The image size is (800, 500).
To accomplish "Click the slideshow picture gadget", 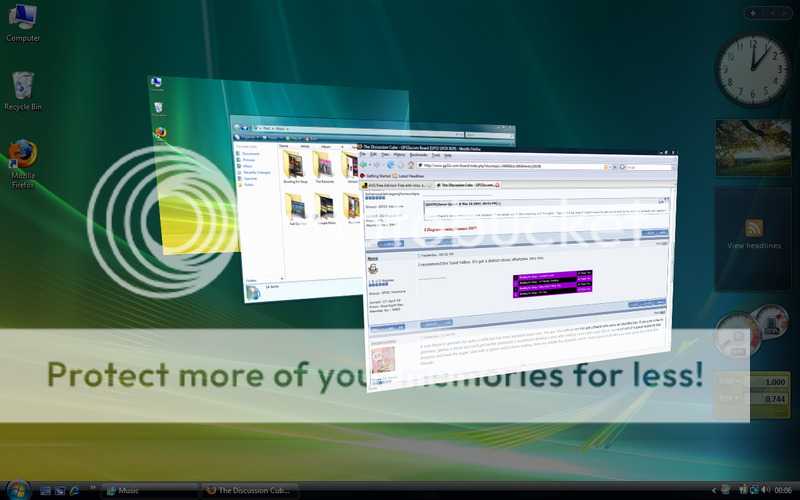I will [x=753, y=147].
